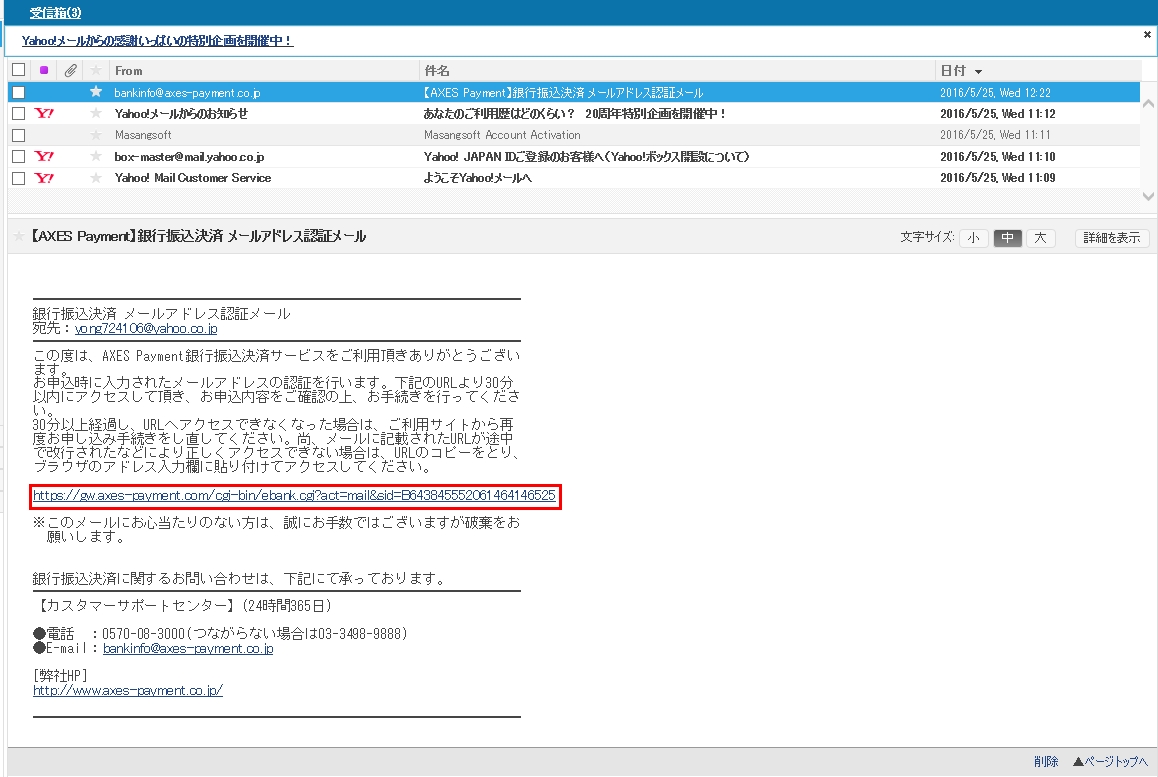Star the Masangsoft Account Activation email

(96, 135)
